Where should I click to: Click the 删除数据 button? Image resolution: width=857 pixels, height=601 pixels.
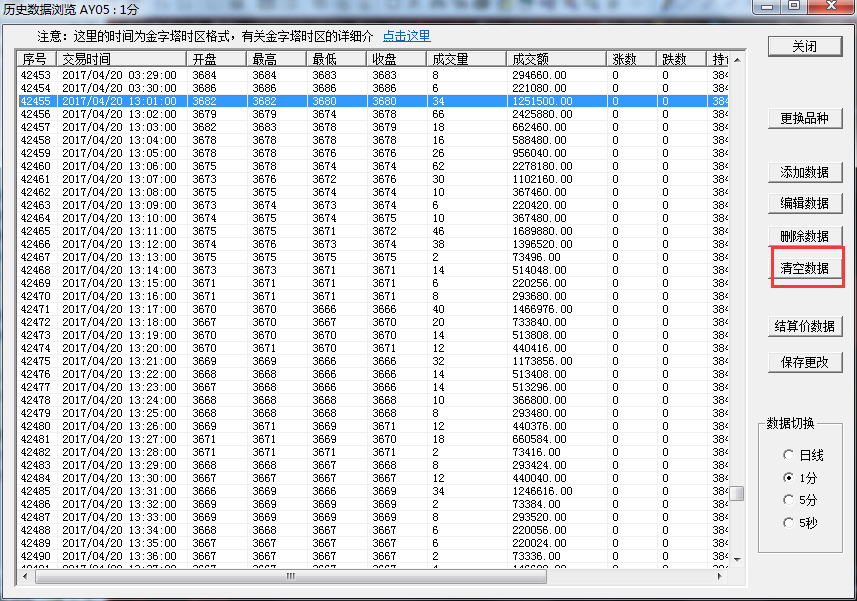pos(804,236)
